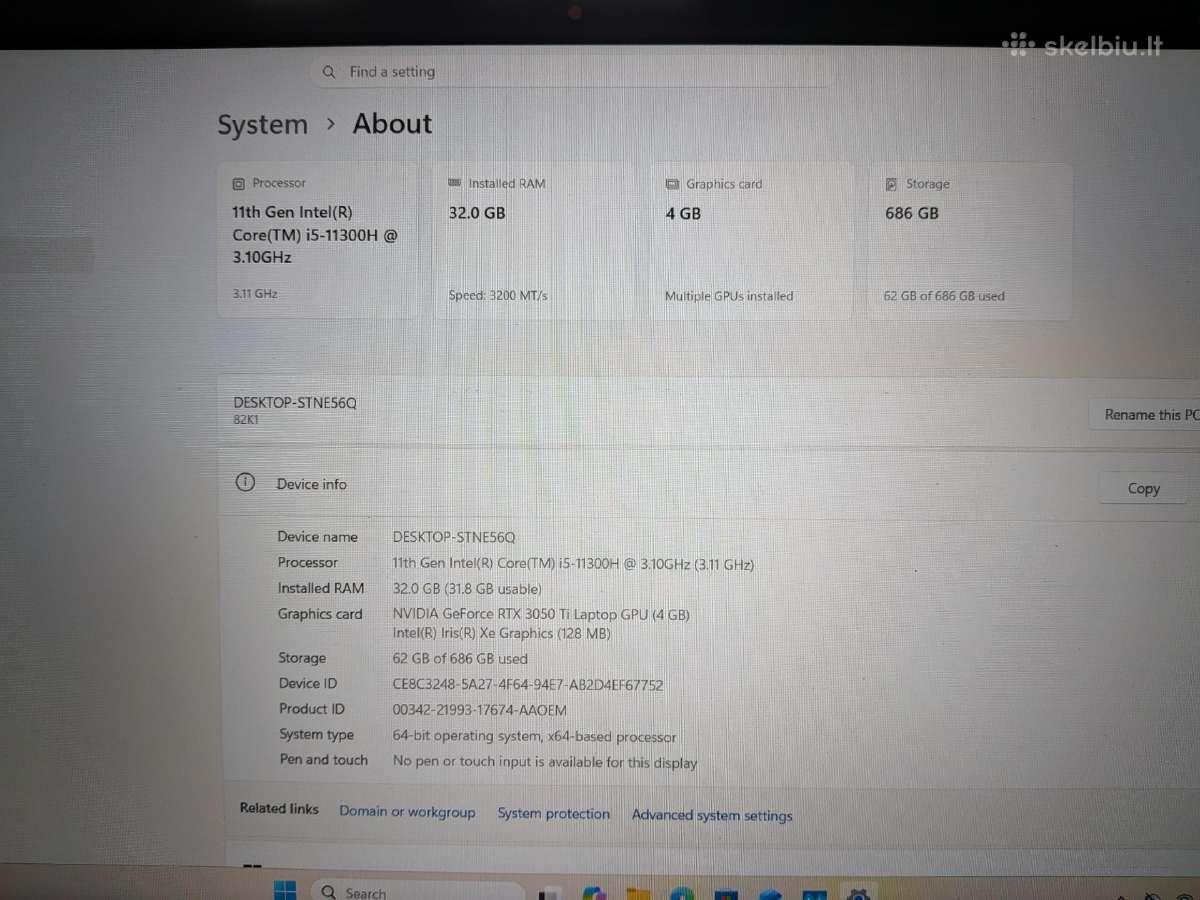The image size is (1200, 900).
Task: Click the 32.0 GB RAM value on the card
Action: pos(477,213)
